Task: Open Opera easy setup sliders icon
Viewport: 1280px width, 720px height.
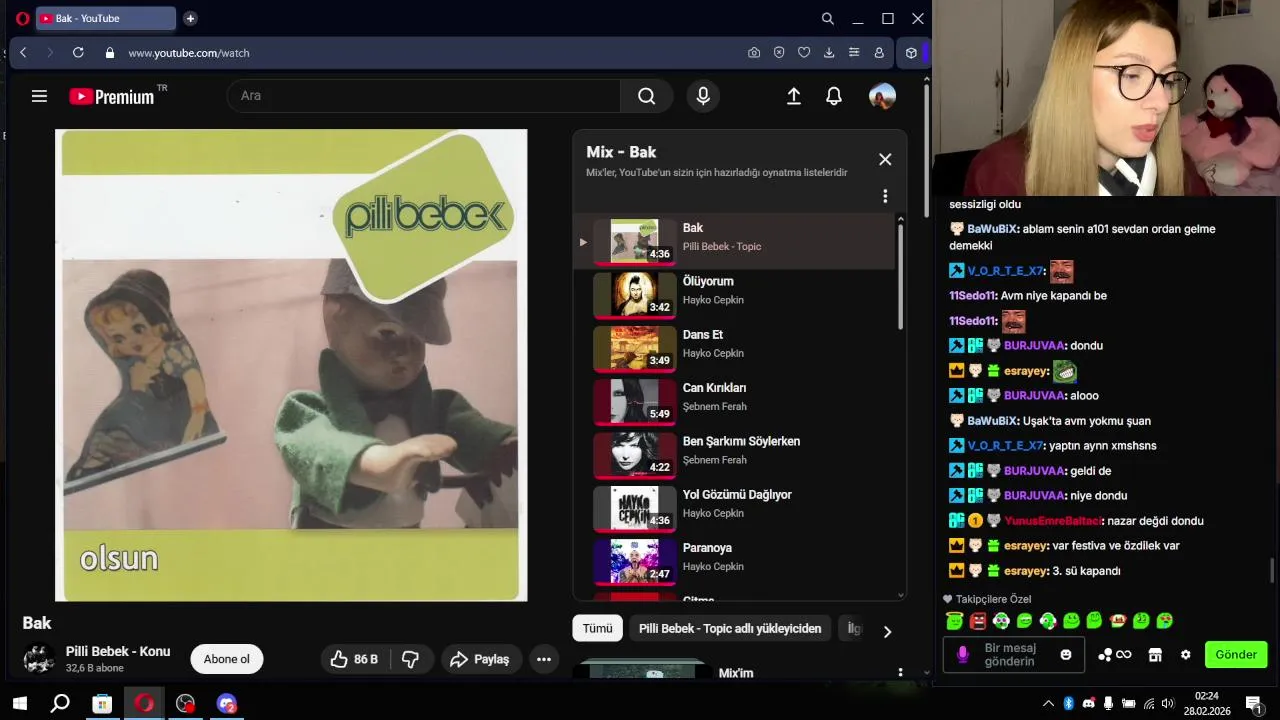Action: click(x=854, y=53)
